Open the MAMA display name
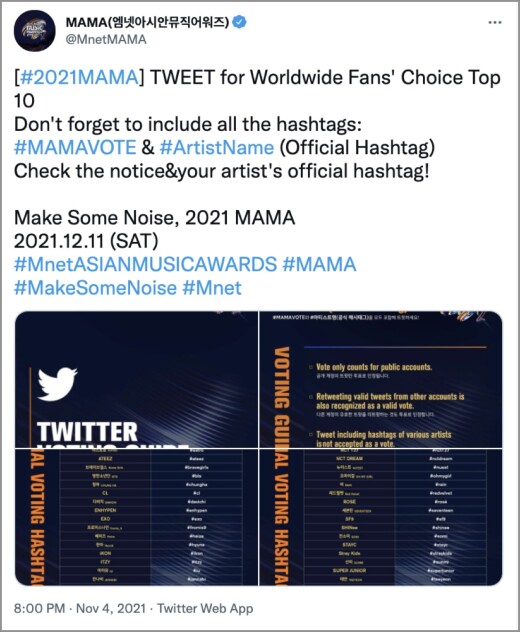The image size is (520, 632). (x=147, y=22)
